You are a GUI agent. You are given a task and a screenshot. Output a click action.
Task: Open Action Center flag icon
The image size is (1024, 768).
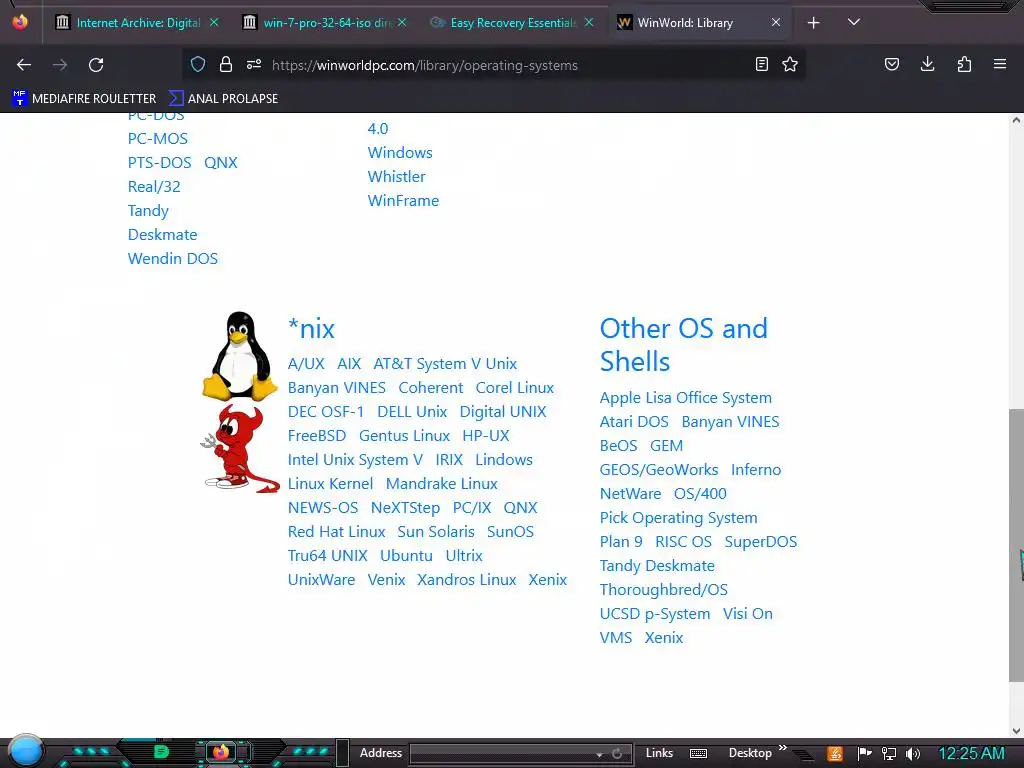click(864, 754)
